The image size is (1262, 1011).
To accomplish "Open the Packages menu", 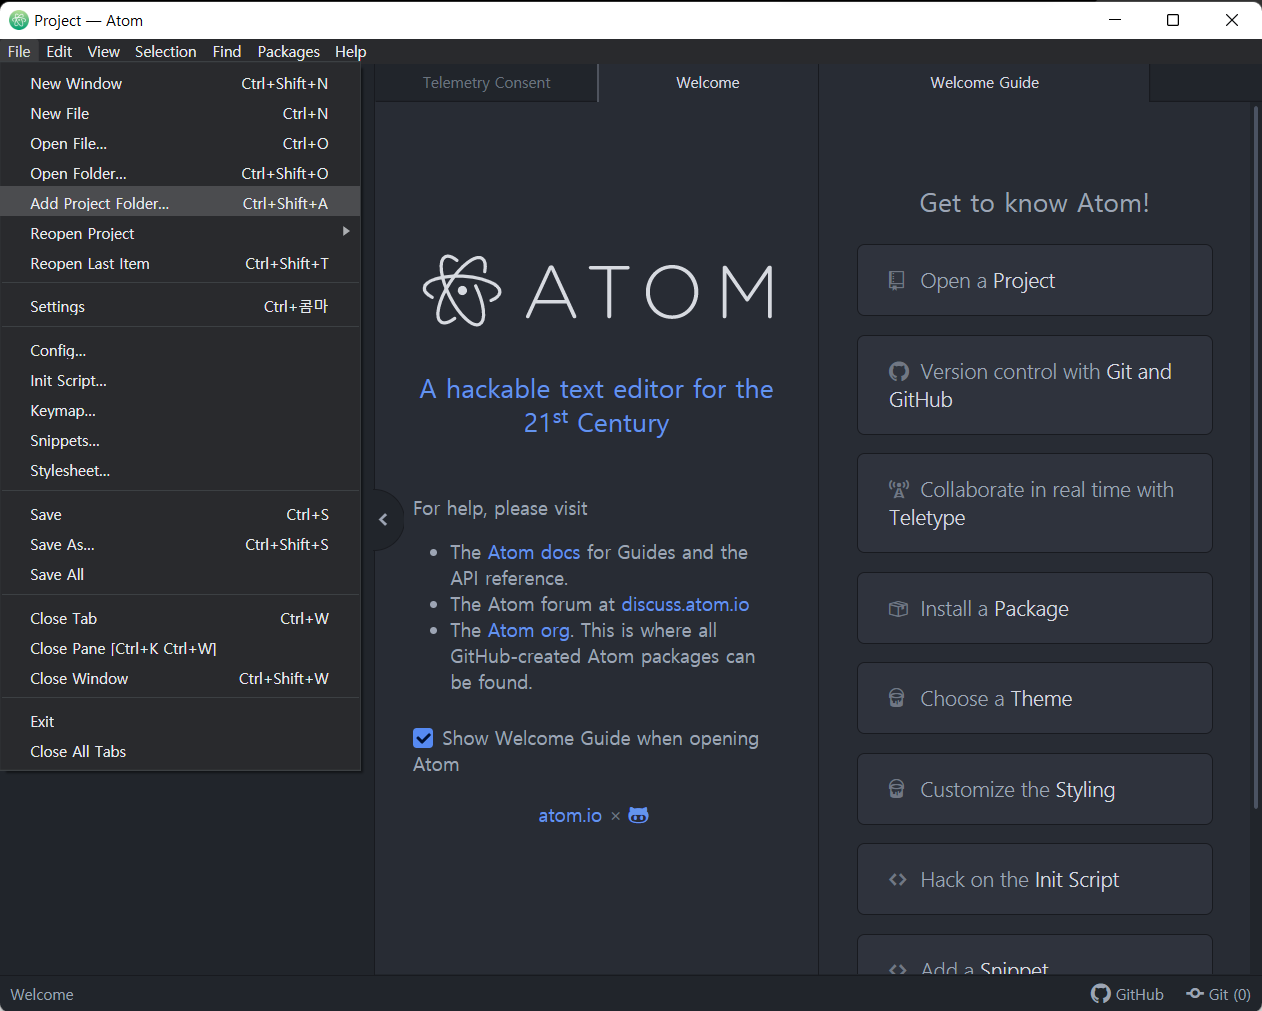I will coord(288,51).
